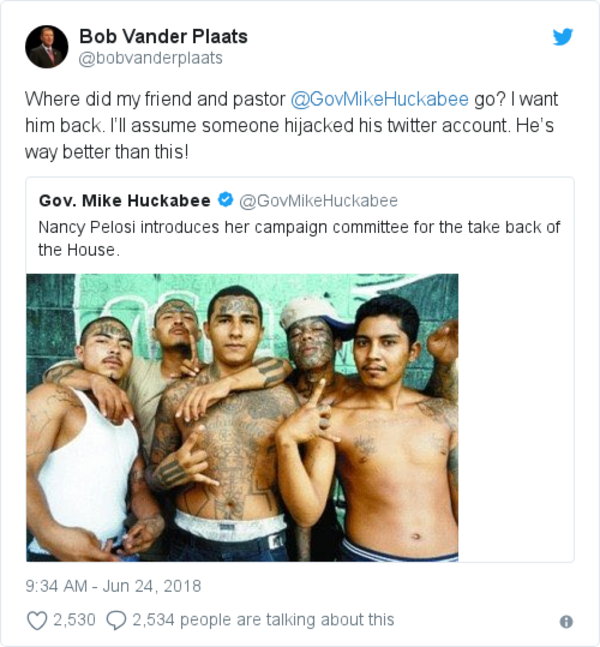Click the text 'Where did my friend and pastor'
The image size is (600, 647).
pos(154,100)
